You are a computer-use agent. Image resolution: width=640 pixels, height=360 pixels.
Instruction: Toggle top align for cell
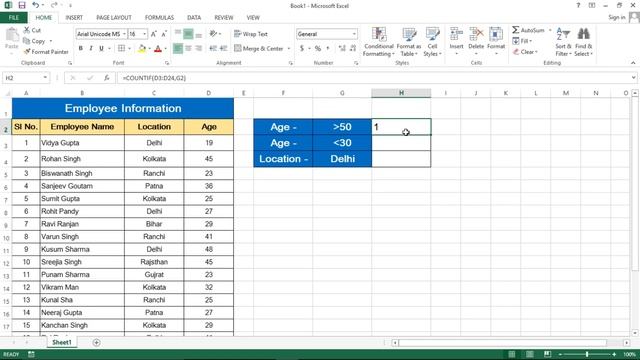click(x=178, y=34)
